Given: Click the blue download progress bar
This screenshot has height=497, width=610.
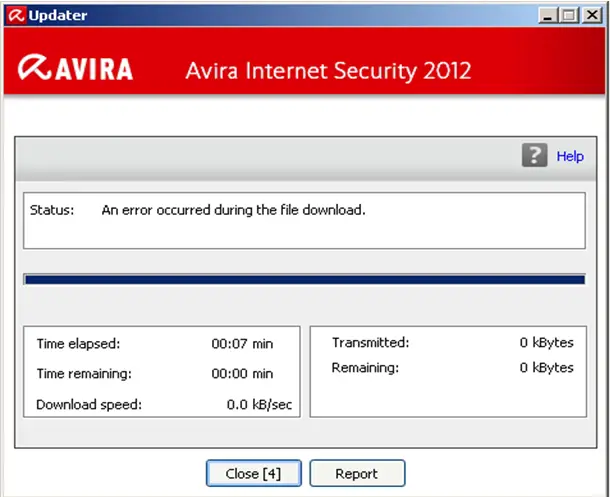Looking at the screenshot, I should [x=305, y=280].
